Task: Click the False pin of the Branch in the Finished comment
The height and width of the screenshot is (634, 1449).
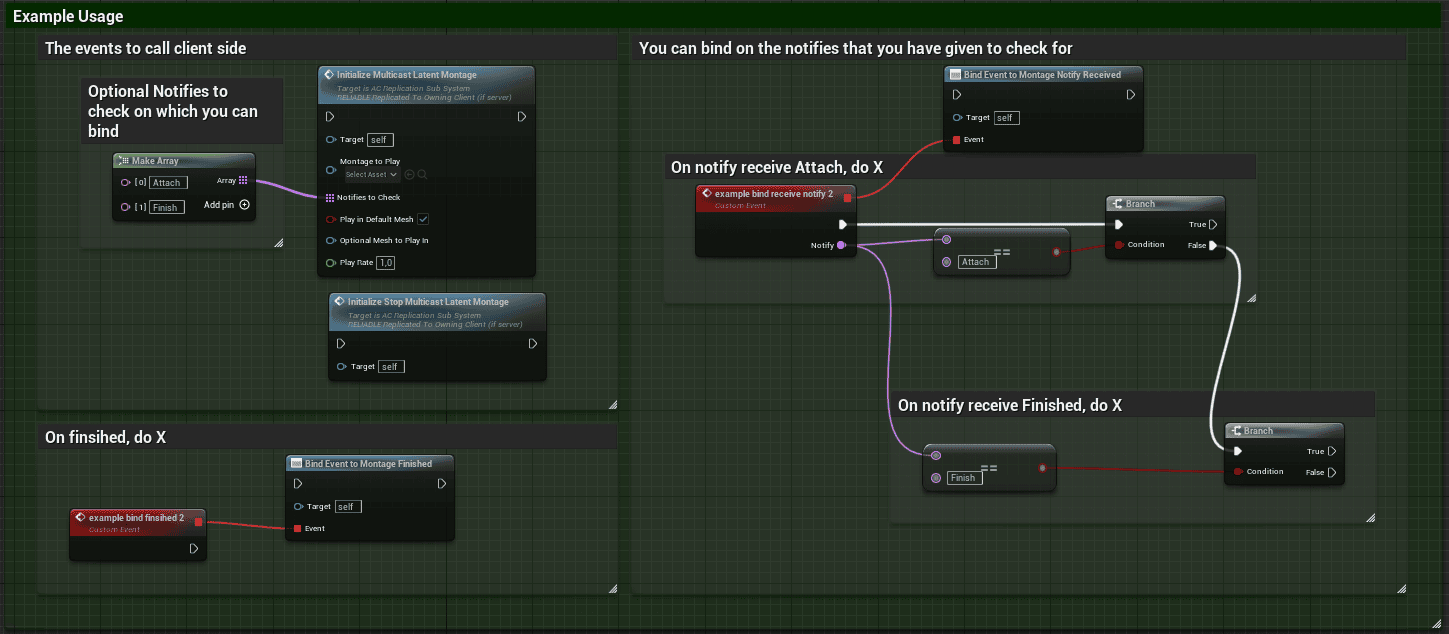Action: [x=1332, y=472]
